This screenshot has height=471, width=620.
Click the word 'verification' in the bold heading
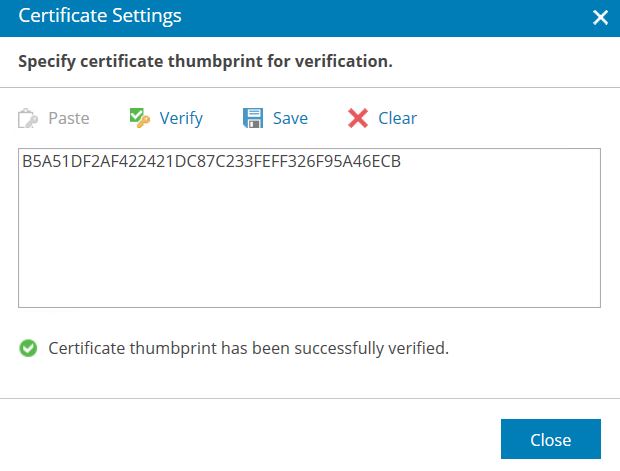(x=344, y=62)
